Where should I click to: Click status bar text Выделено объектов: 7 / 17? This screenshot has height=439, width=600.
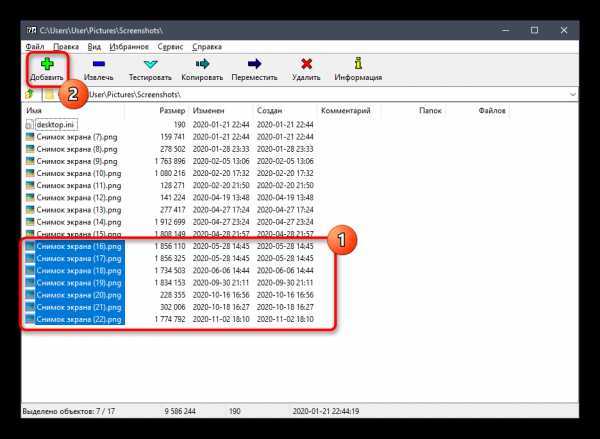pos(68,411)
